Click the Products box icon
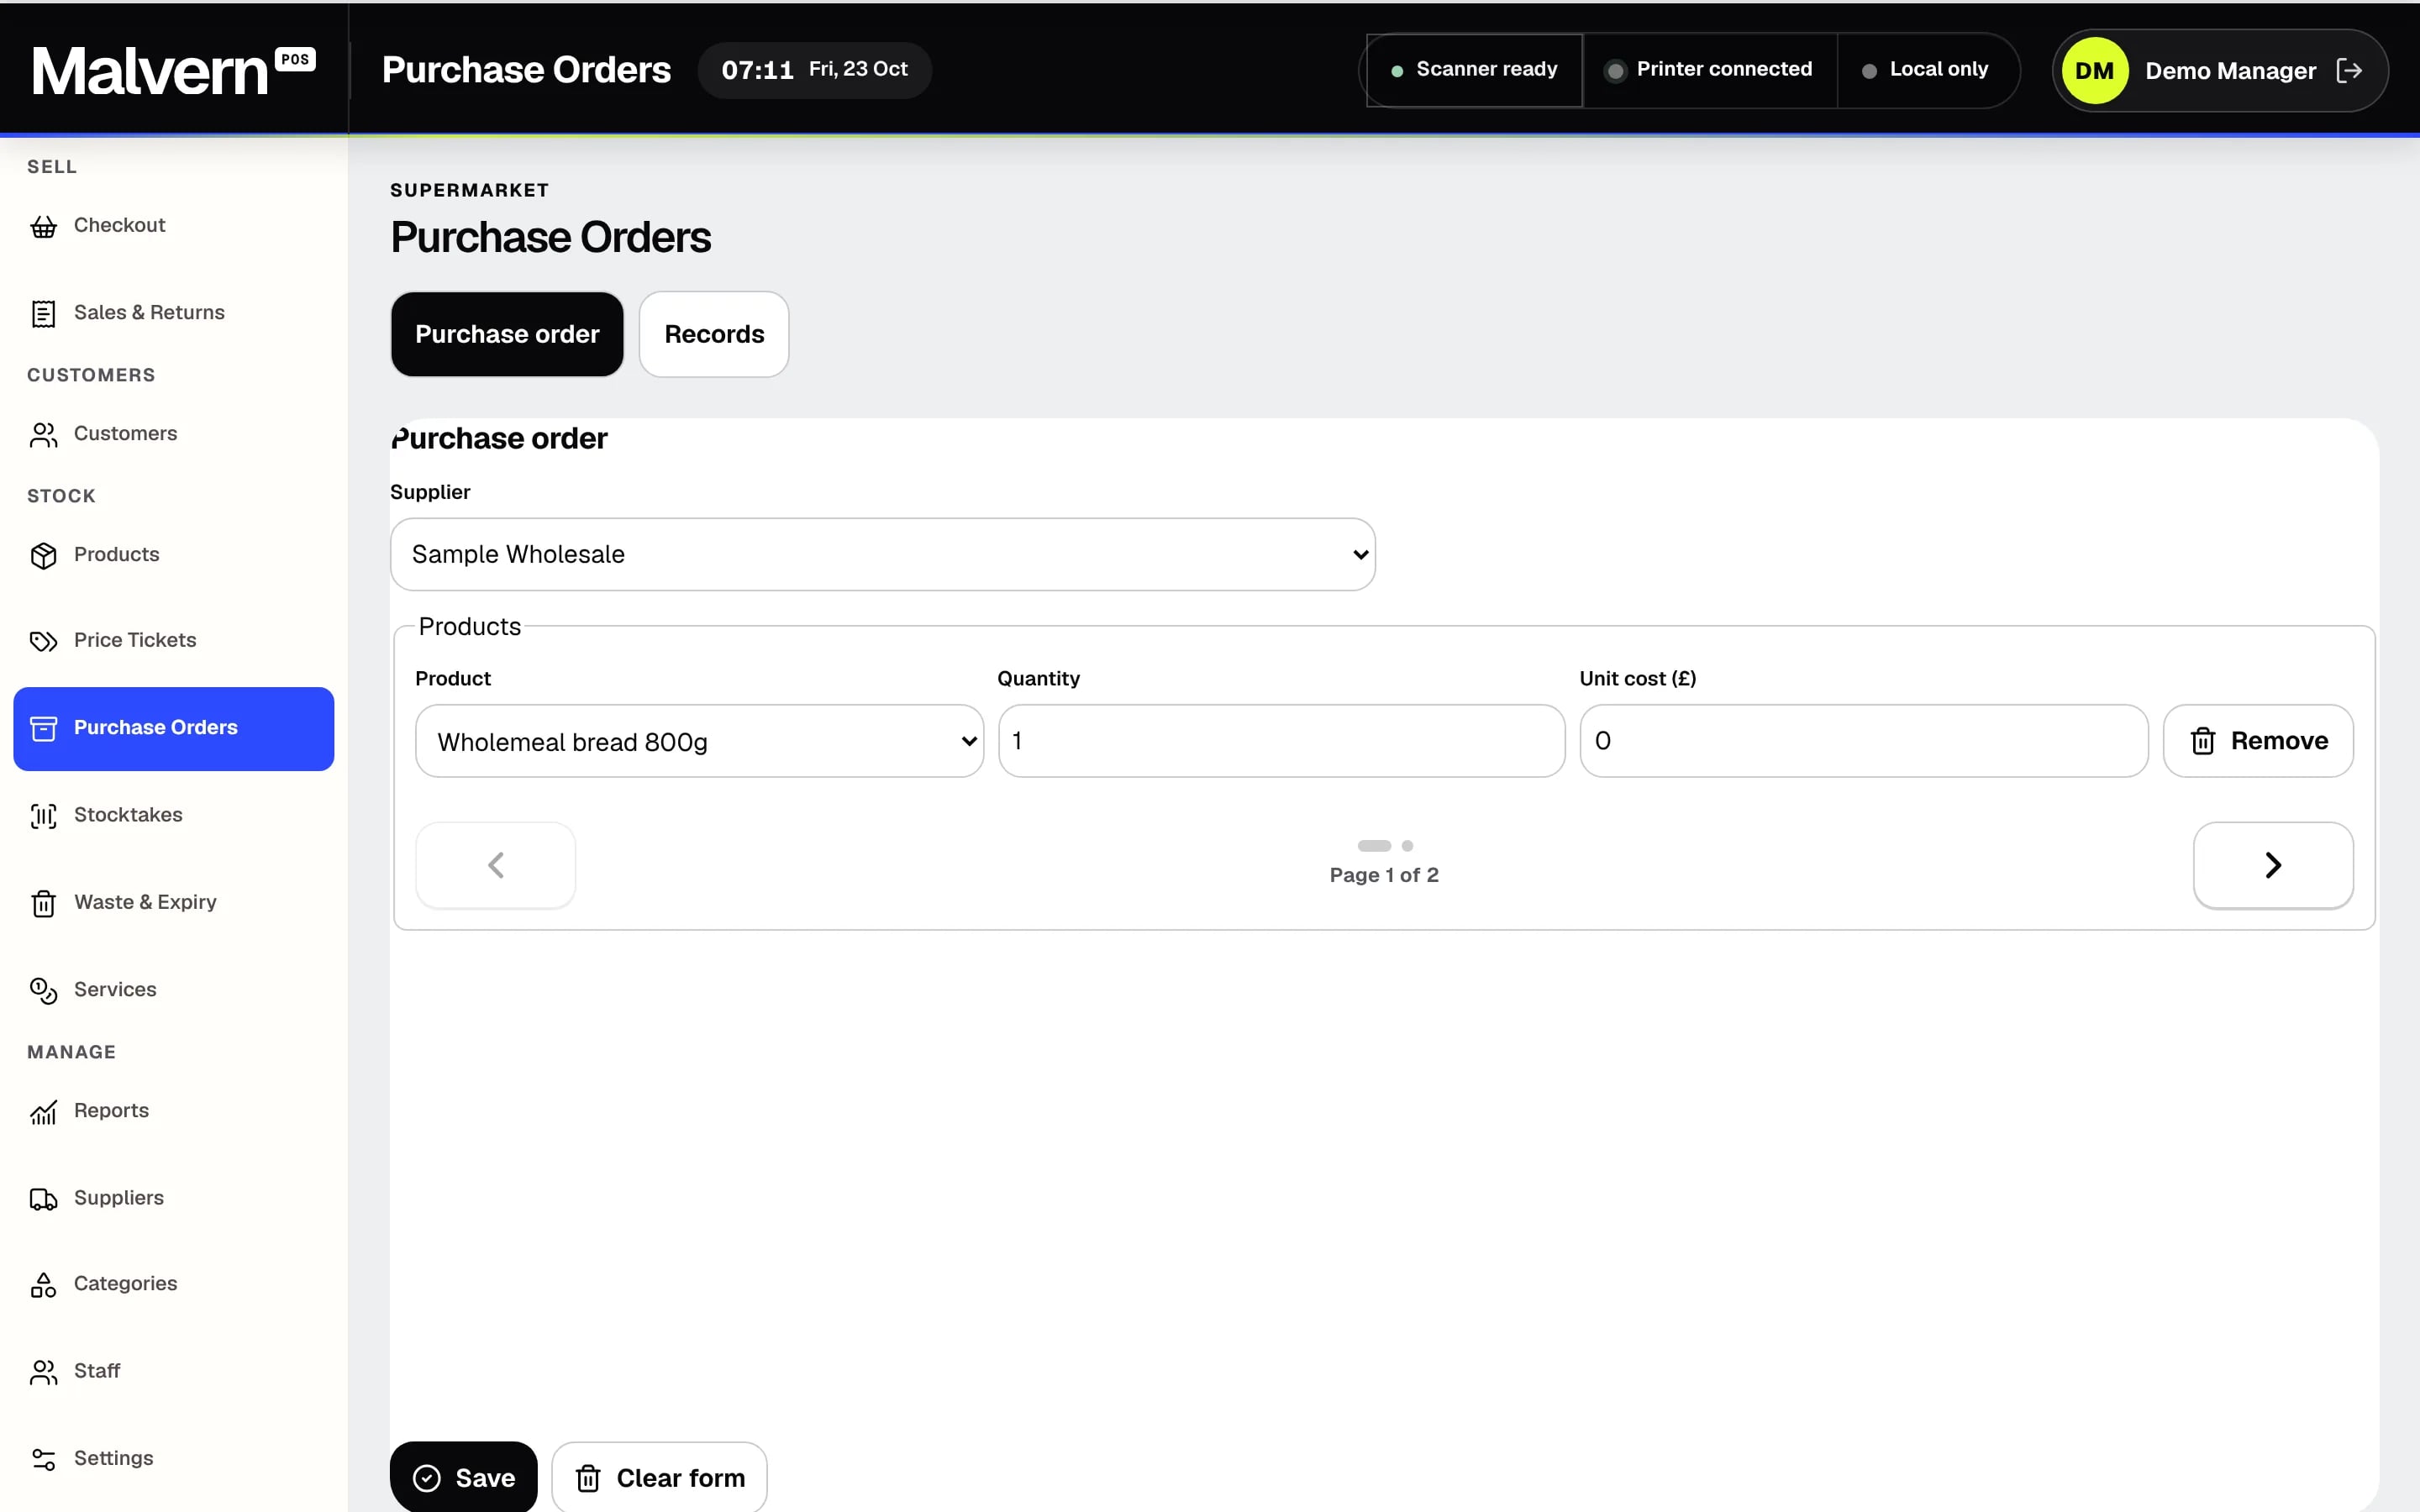The image size is (2420, 1512). (x=43, y=556)
